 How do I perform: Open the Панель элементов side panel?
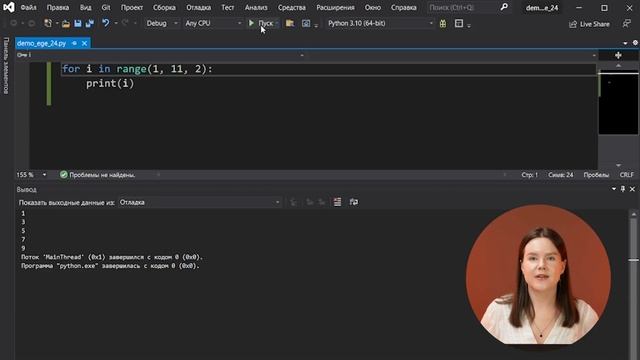pyautogui.click(x=6, y=65)
